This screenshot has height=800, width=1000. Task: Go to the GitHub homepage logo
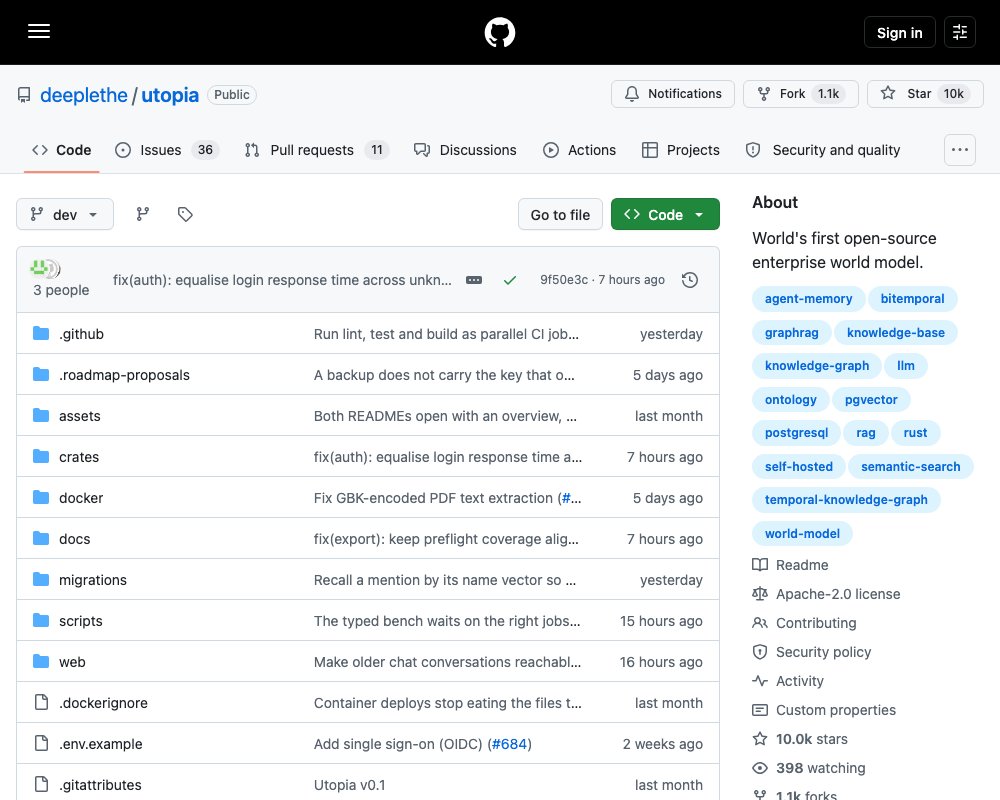pyautogui.click(x=499, y=32)
